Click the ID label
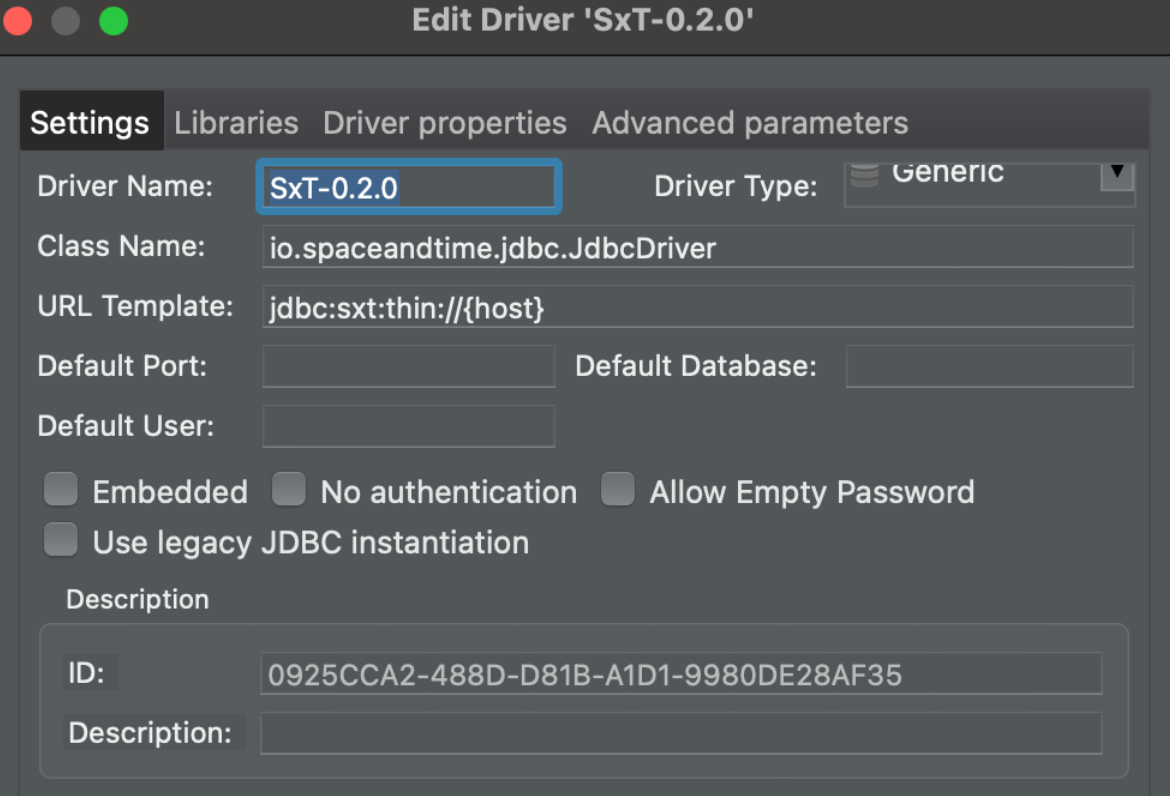This screenshot has width=1170, height=796. pos(87,673)
